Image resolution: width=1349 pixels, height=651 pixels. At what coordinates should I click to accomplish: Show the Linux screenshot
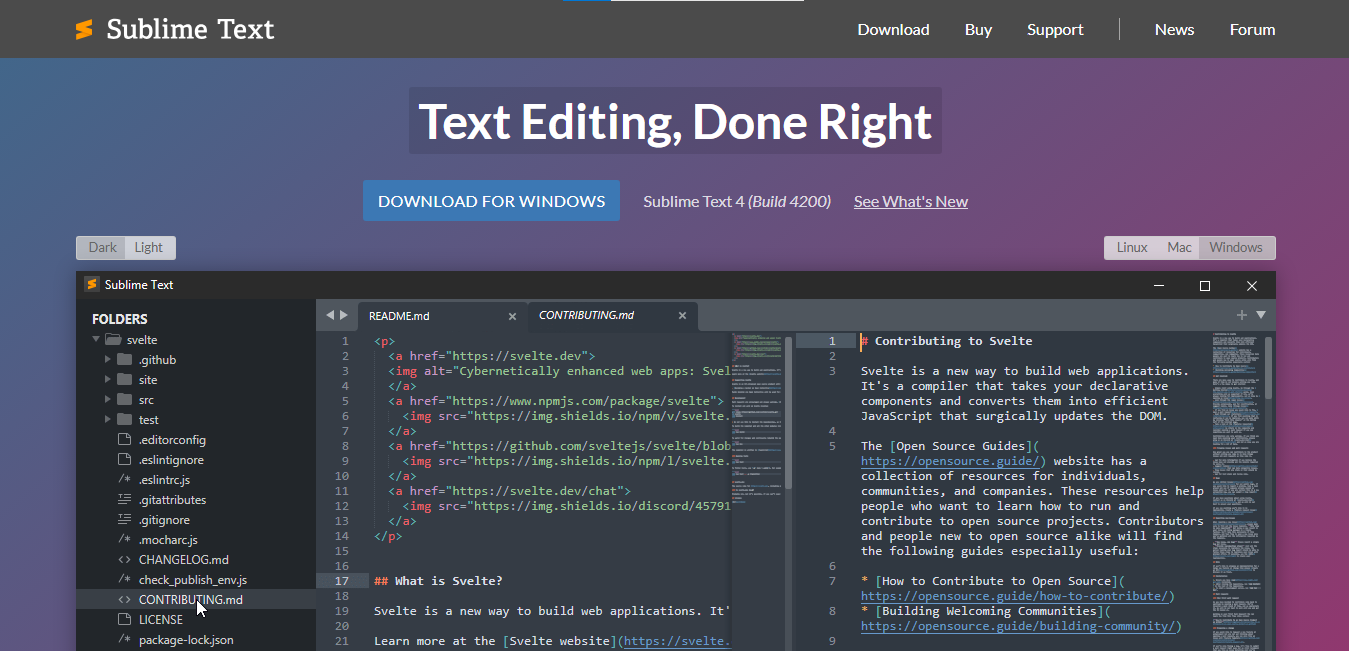point(1132,247)
